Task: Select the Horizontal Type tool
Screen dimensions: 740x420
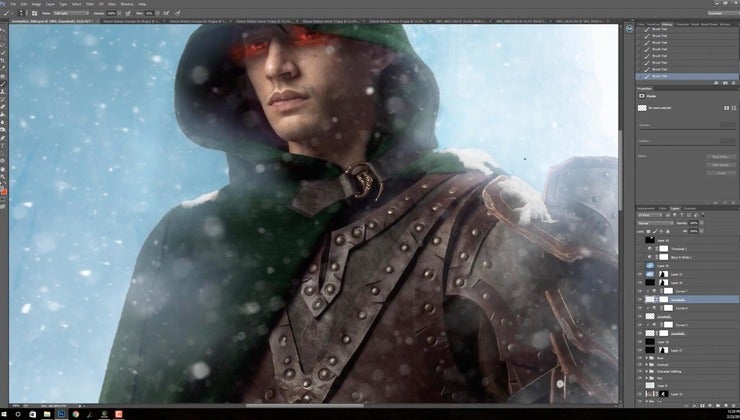Action: (4, 146)
